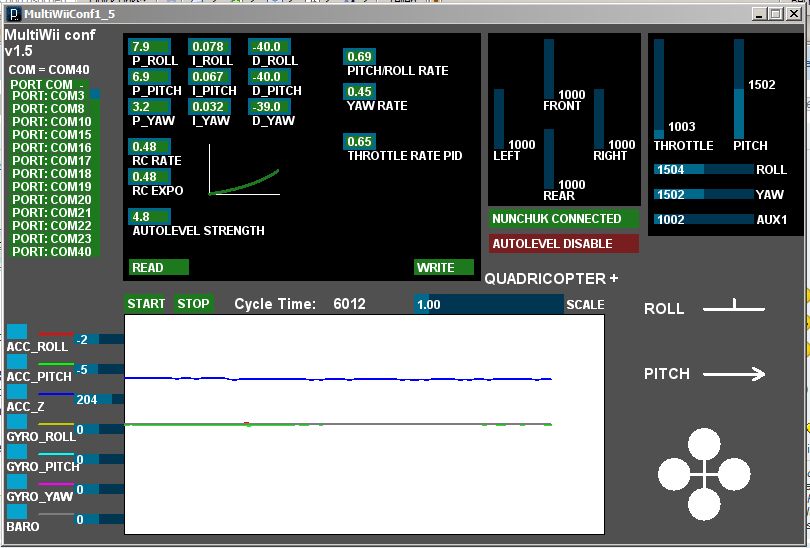Click the ACC_ROLL value slider showing -2

coord(99,339)
